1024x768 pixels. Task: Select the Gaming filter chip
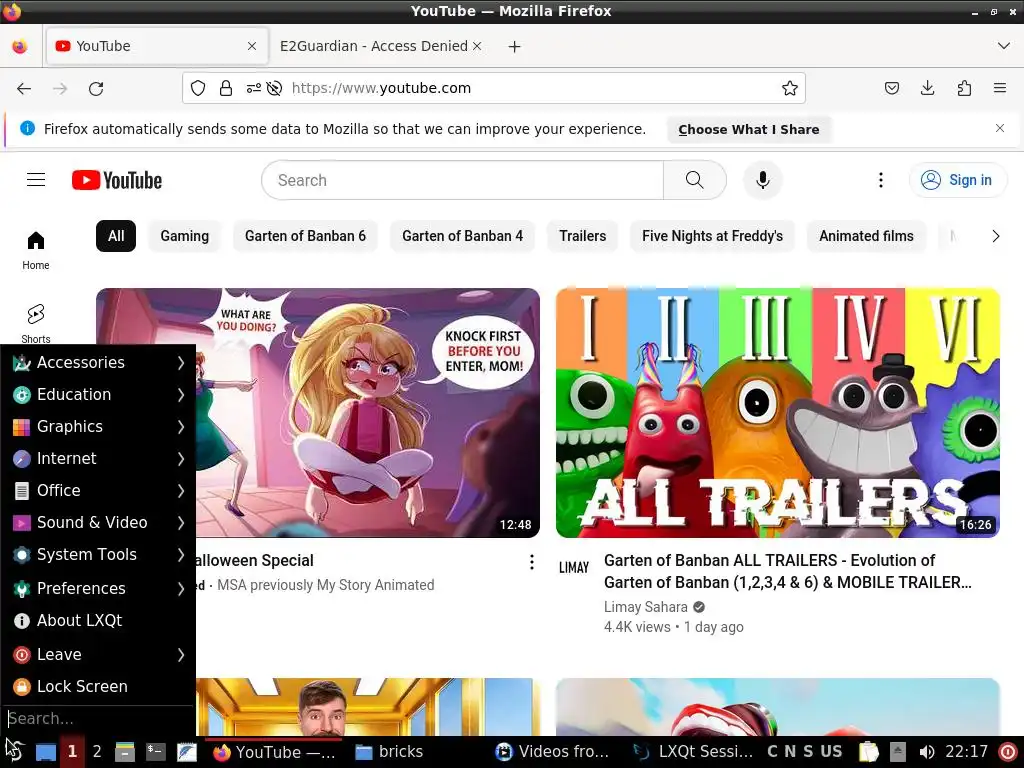[x=185, y=236]
